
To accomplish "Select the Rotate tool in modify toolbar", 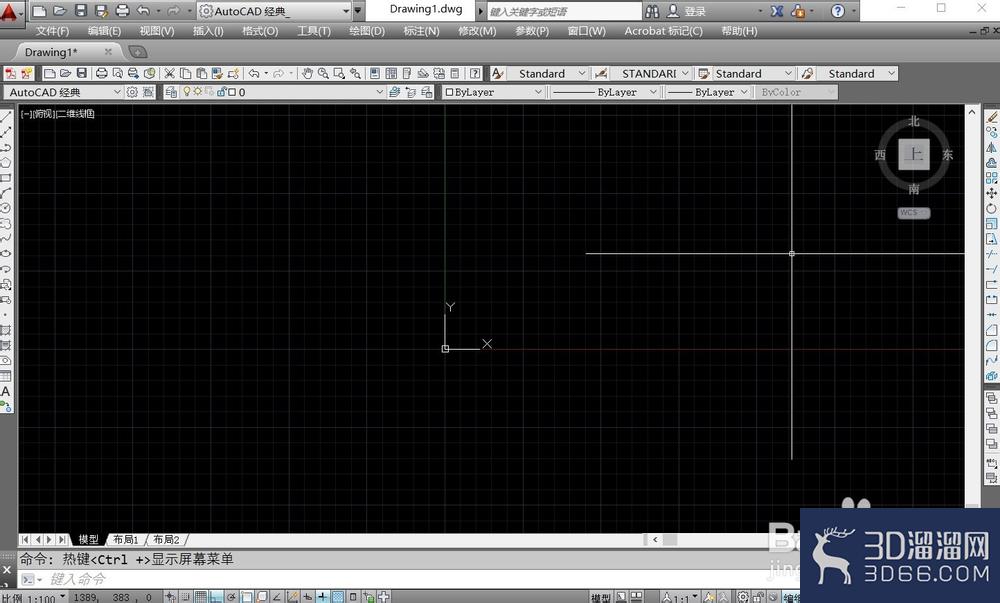I will coord(991,208).
